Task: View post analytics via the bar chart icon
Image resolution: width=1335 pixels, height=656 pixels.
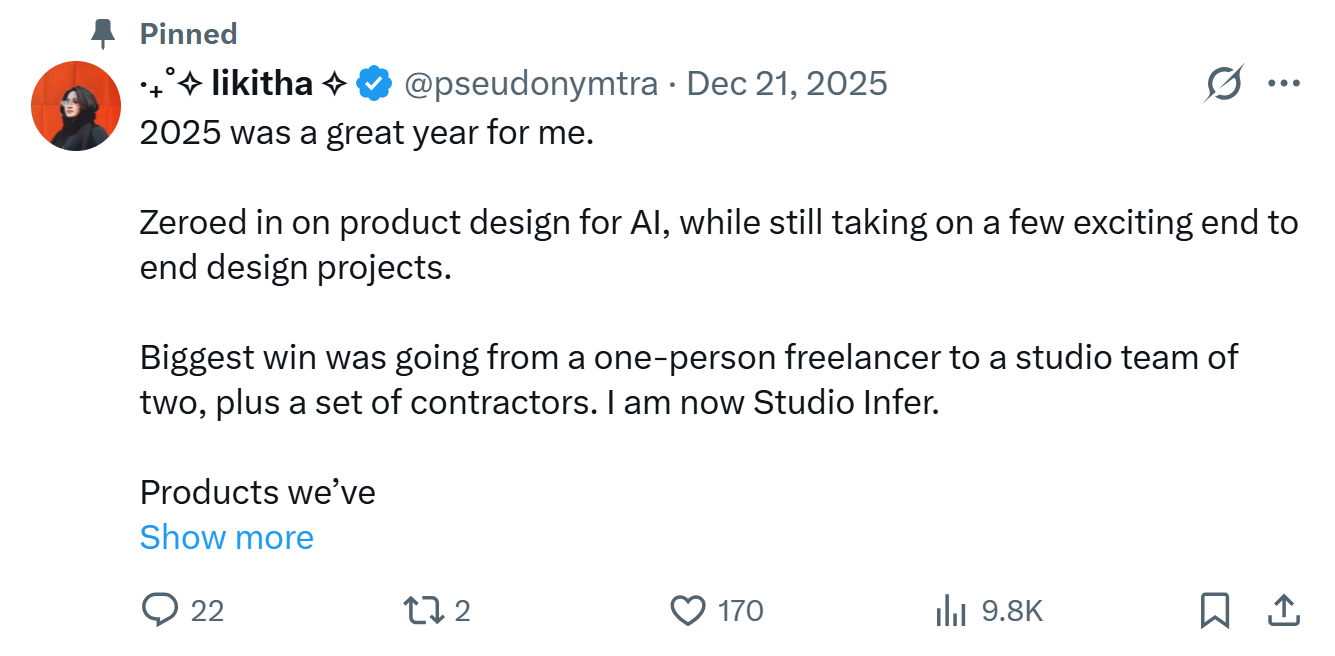Action: (x=949, y=610)
